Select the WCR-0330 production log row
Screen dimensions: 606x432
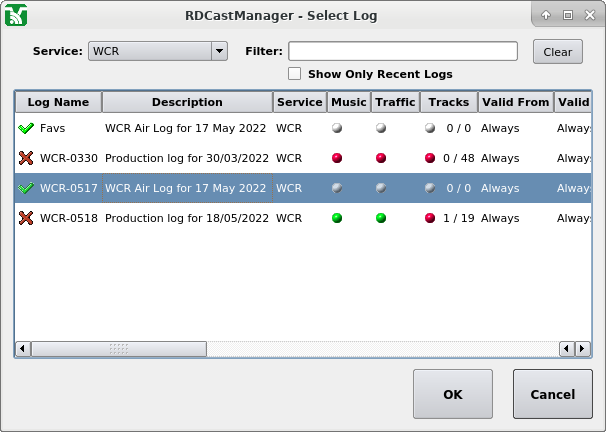coord(187,158)
